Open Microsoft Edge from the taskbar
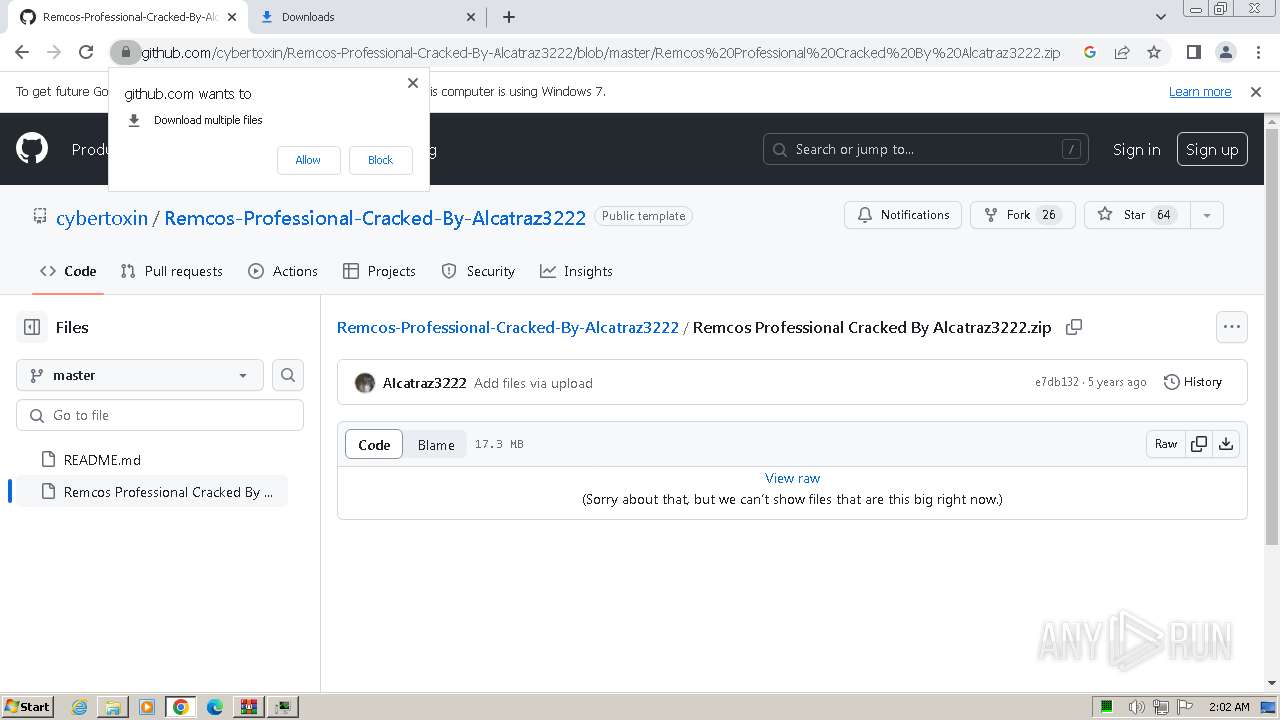Image resolution: width=1280 pixels, height=720 pixels. [x=215, y=707]
